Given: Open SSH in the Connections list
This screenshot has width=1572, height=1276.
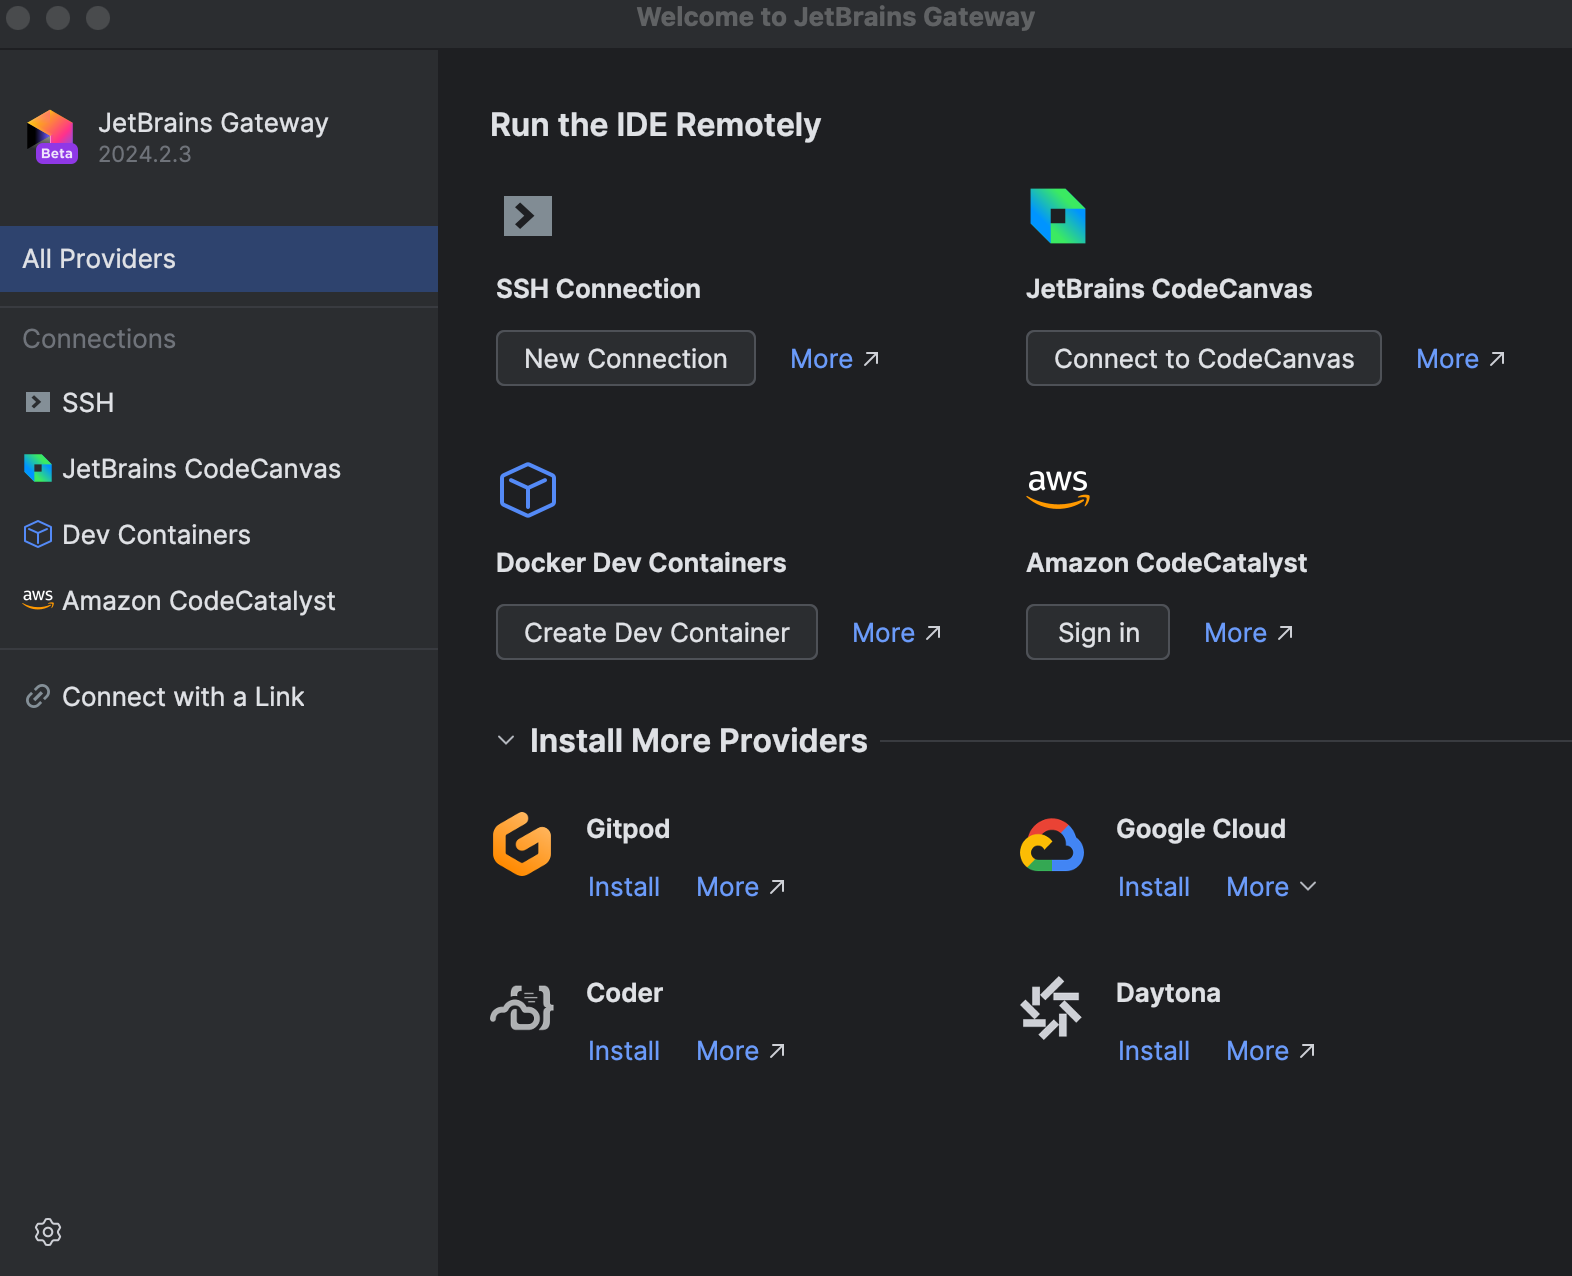Looking at the screenshot, I should [88, 403].
